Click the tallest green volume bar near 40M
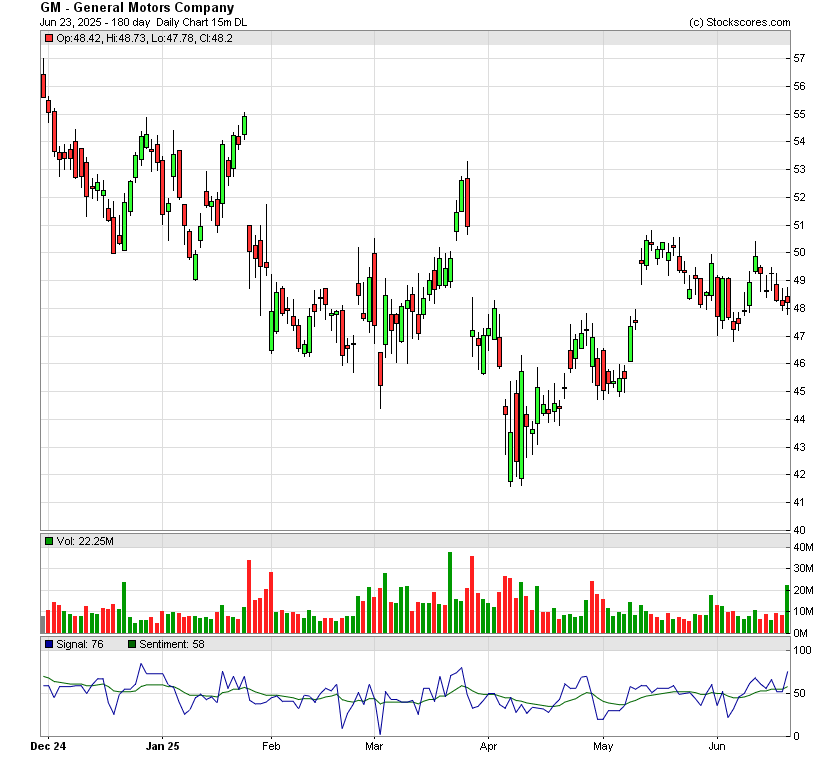Image resolution: width=830 pixels, height=767 pixels. pyautogui.click(x=450, y=593)
